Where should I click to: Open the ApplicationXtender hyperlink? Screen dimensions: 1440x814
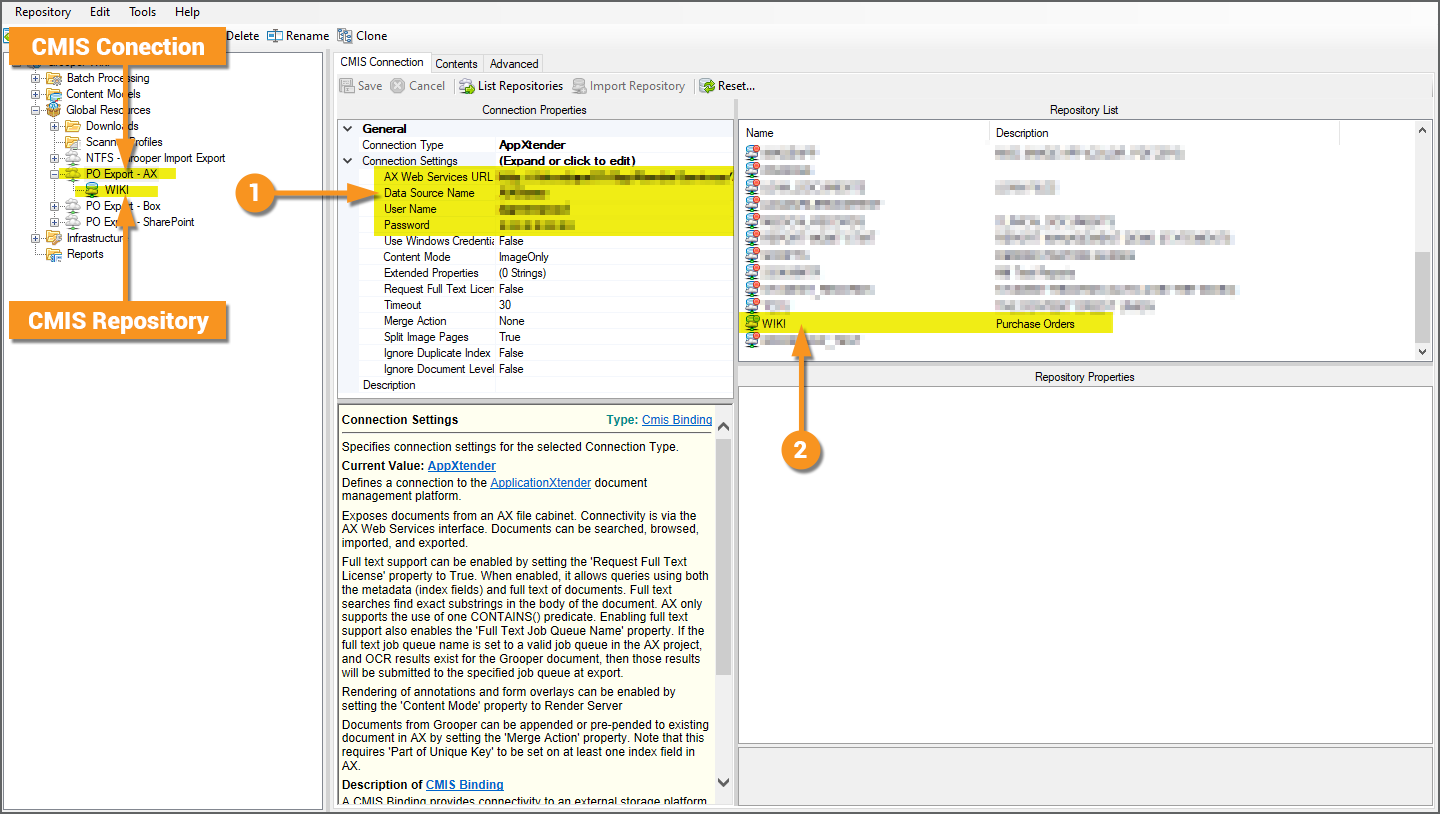(x=541, y=482)
